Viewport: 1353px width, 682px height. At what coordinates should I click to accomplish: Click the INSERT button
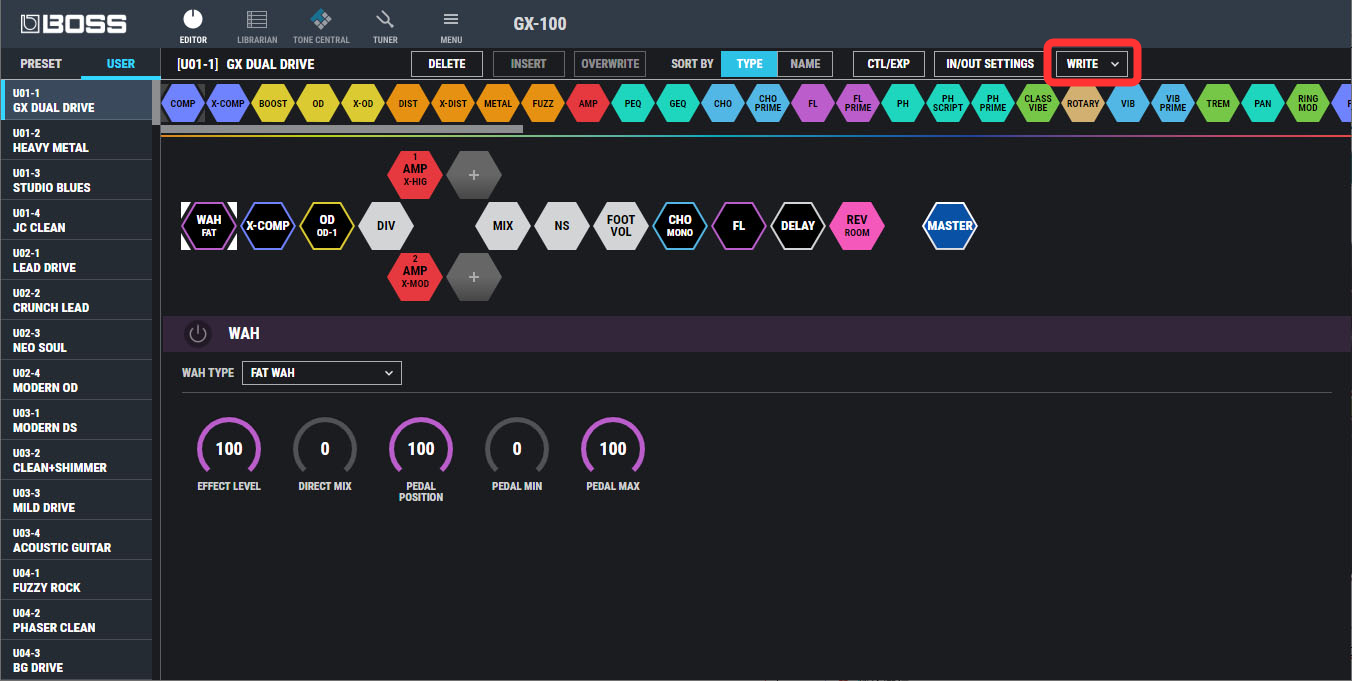pos(529,64)
